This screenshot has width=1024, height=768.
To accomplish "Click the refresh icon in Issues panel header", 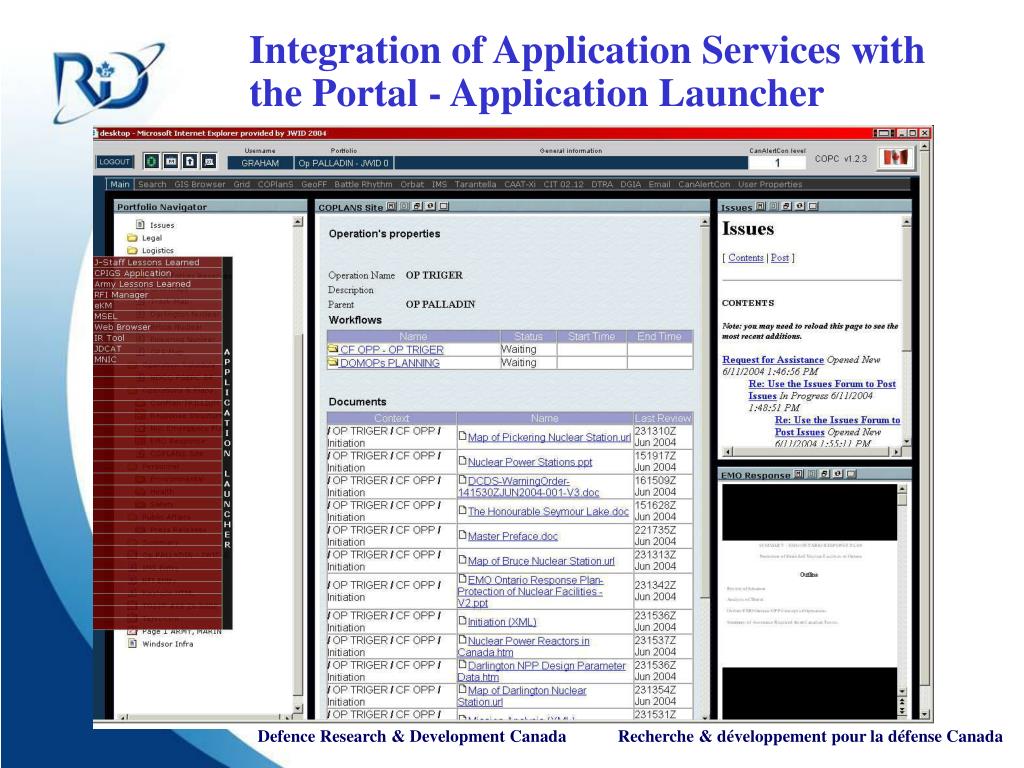I will (800, 206).
